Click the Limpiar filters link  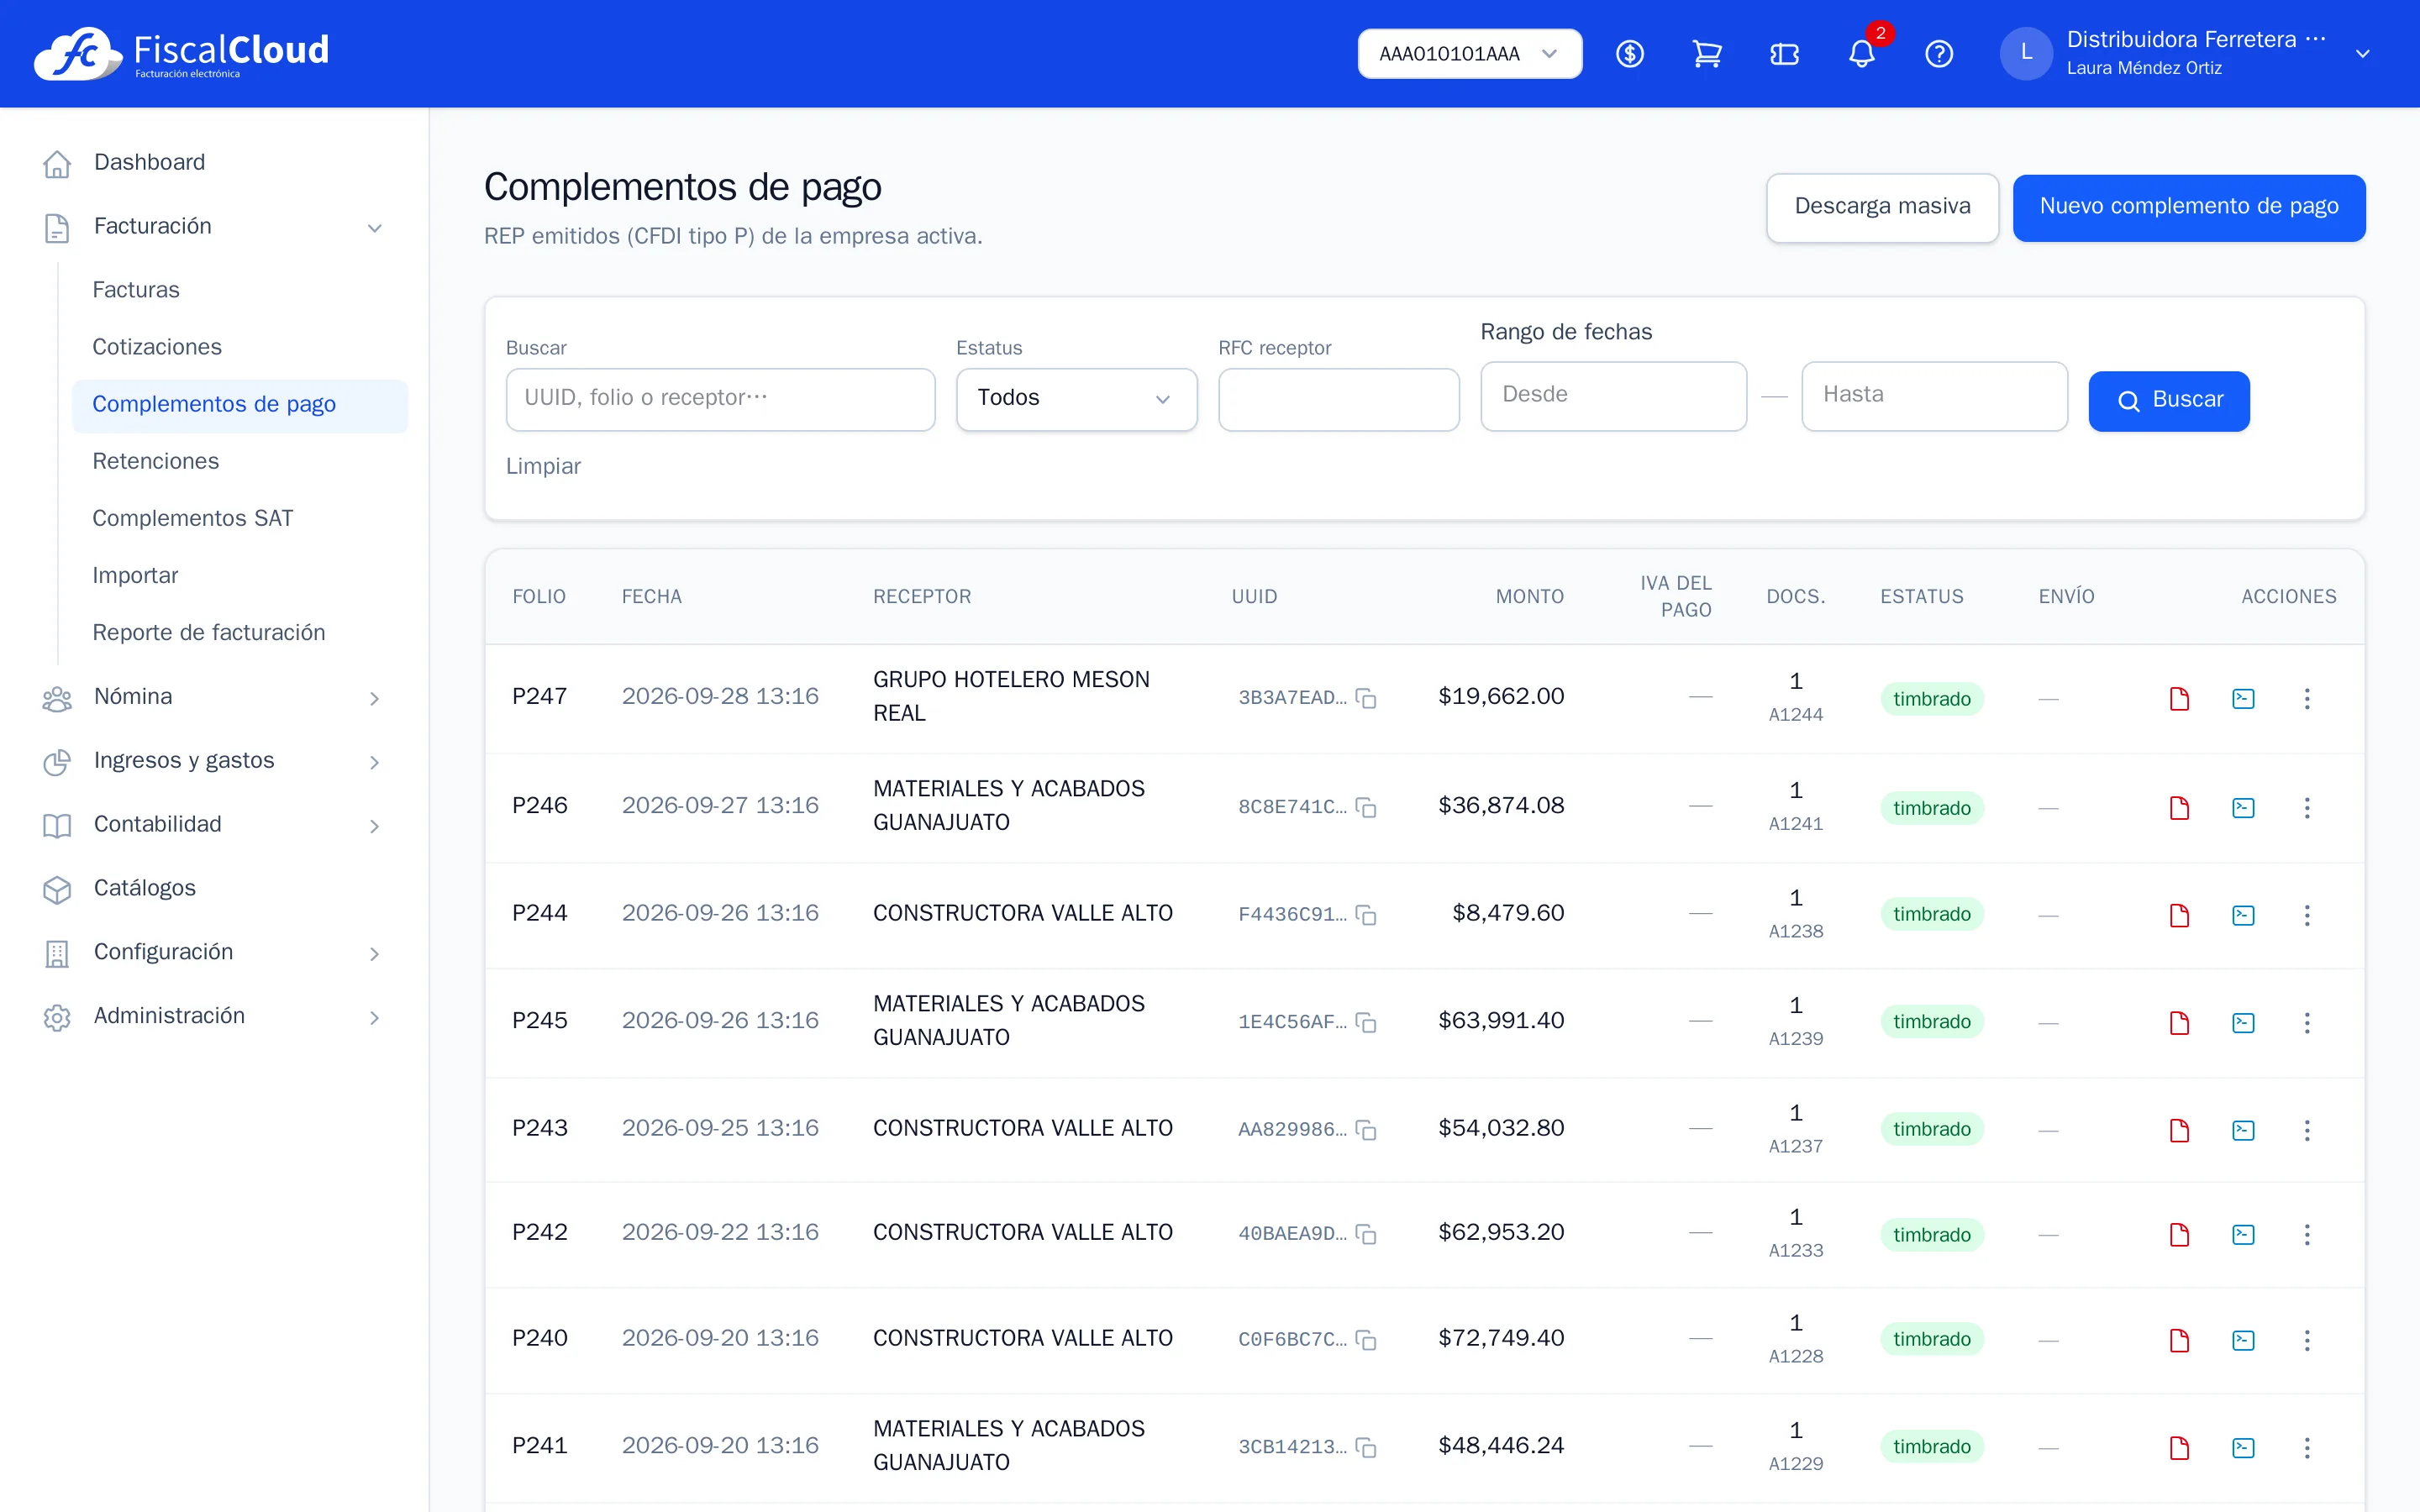(x=543, y=466)
